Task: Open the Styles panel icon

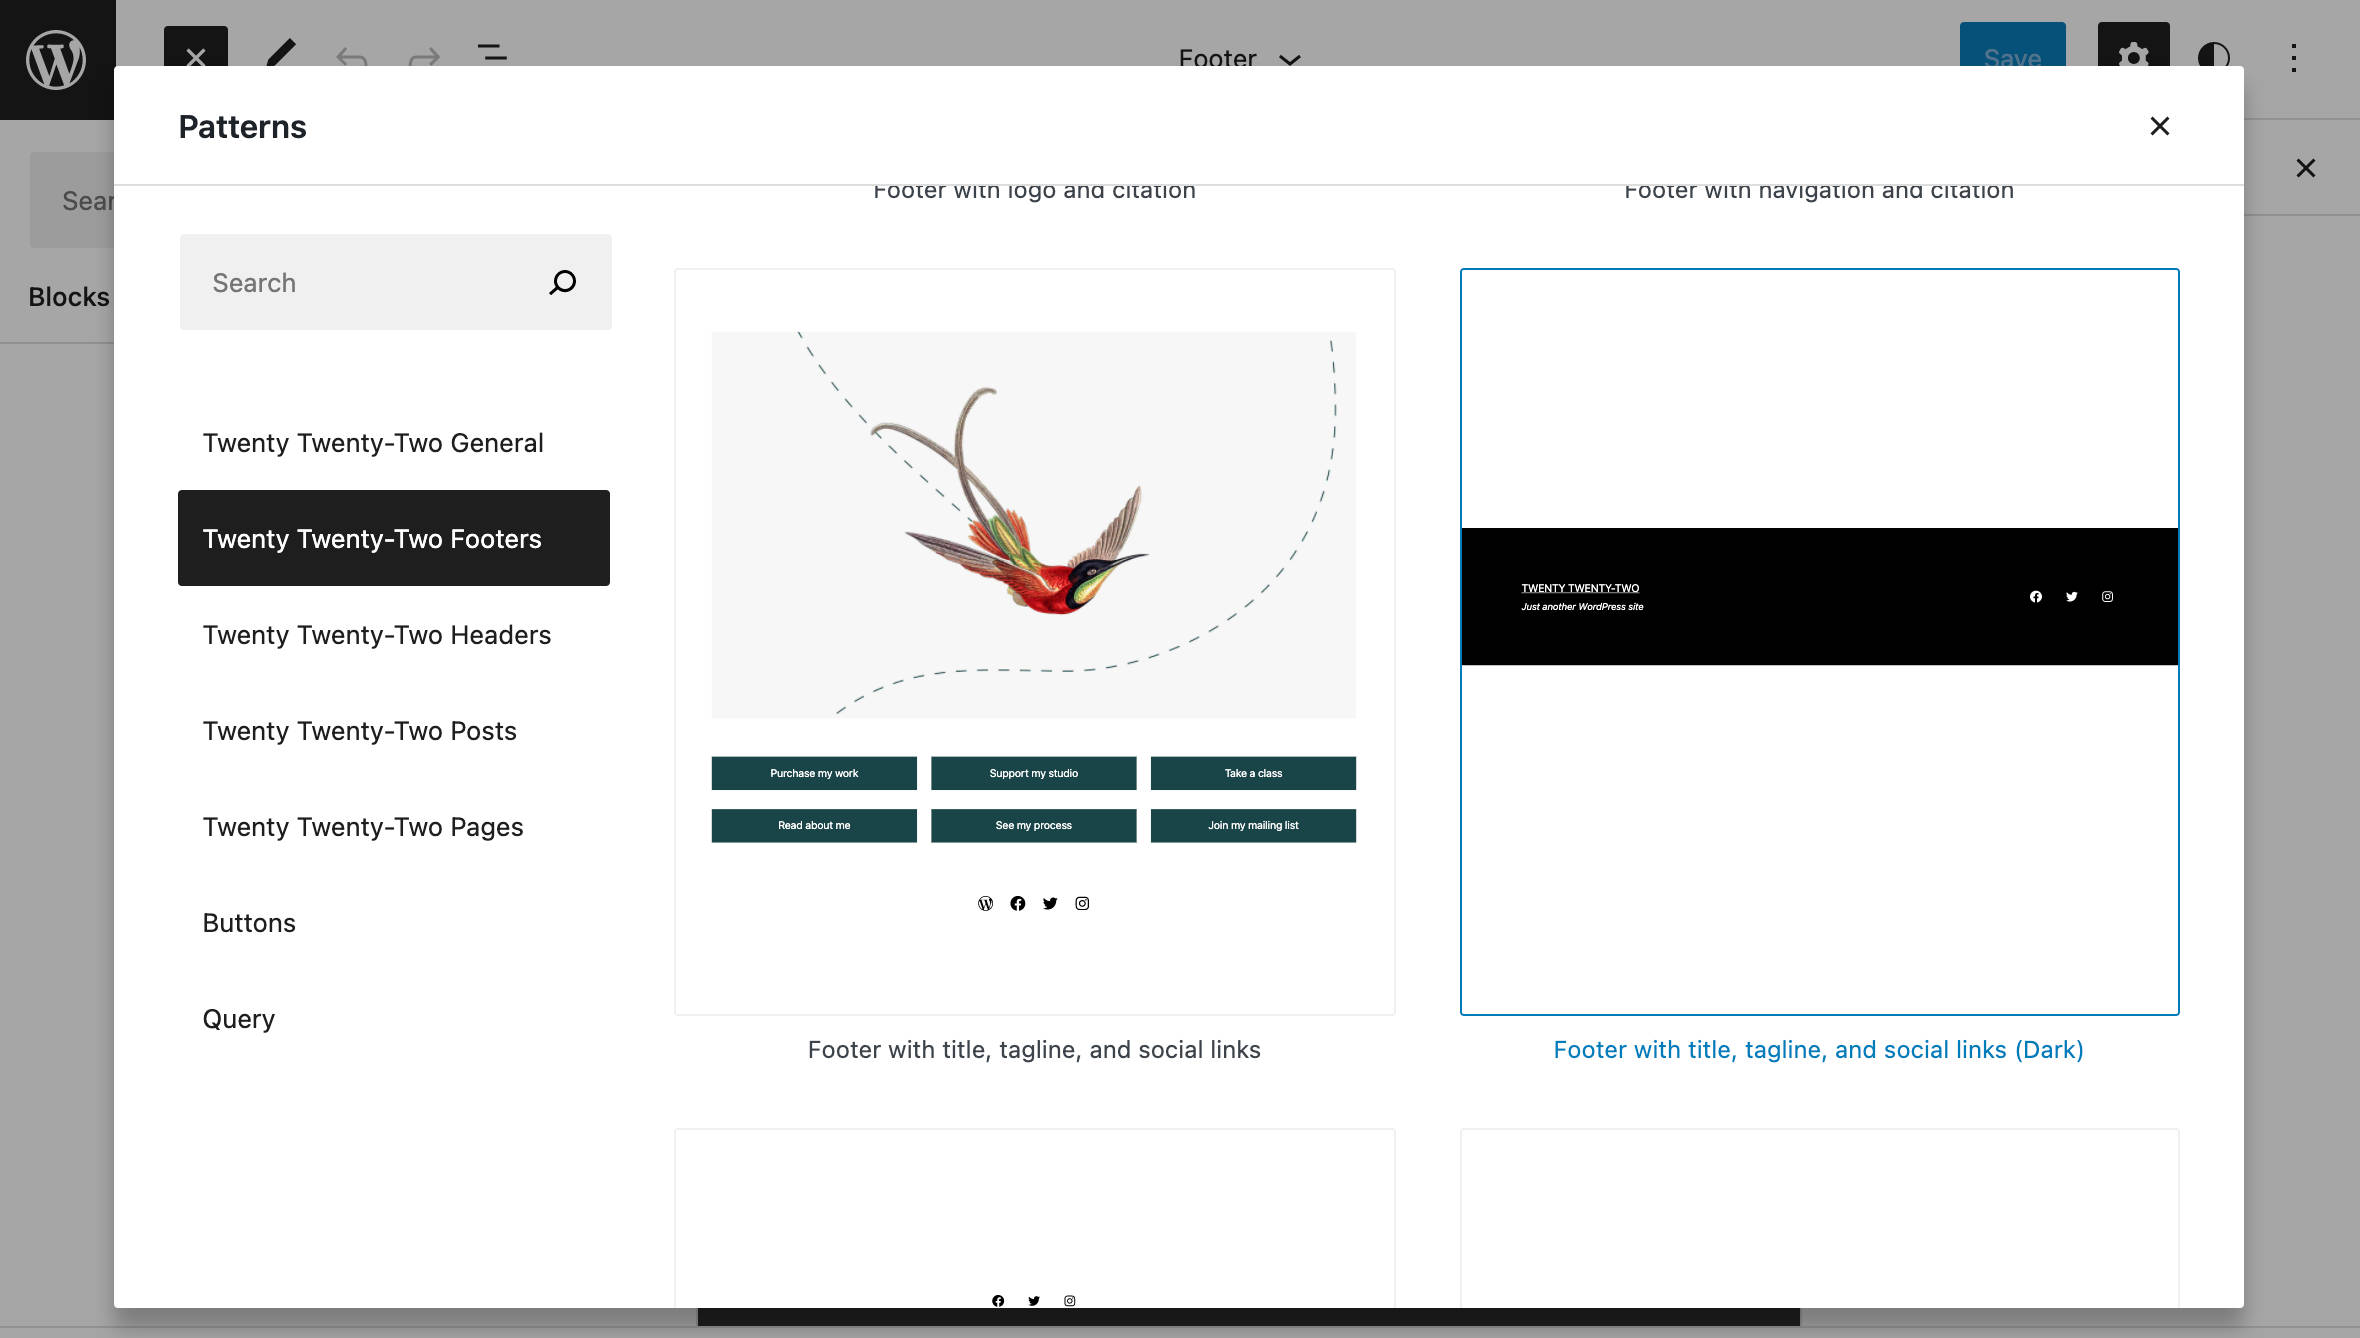Action: [x=2213, y=57]
